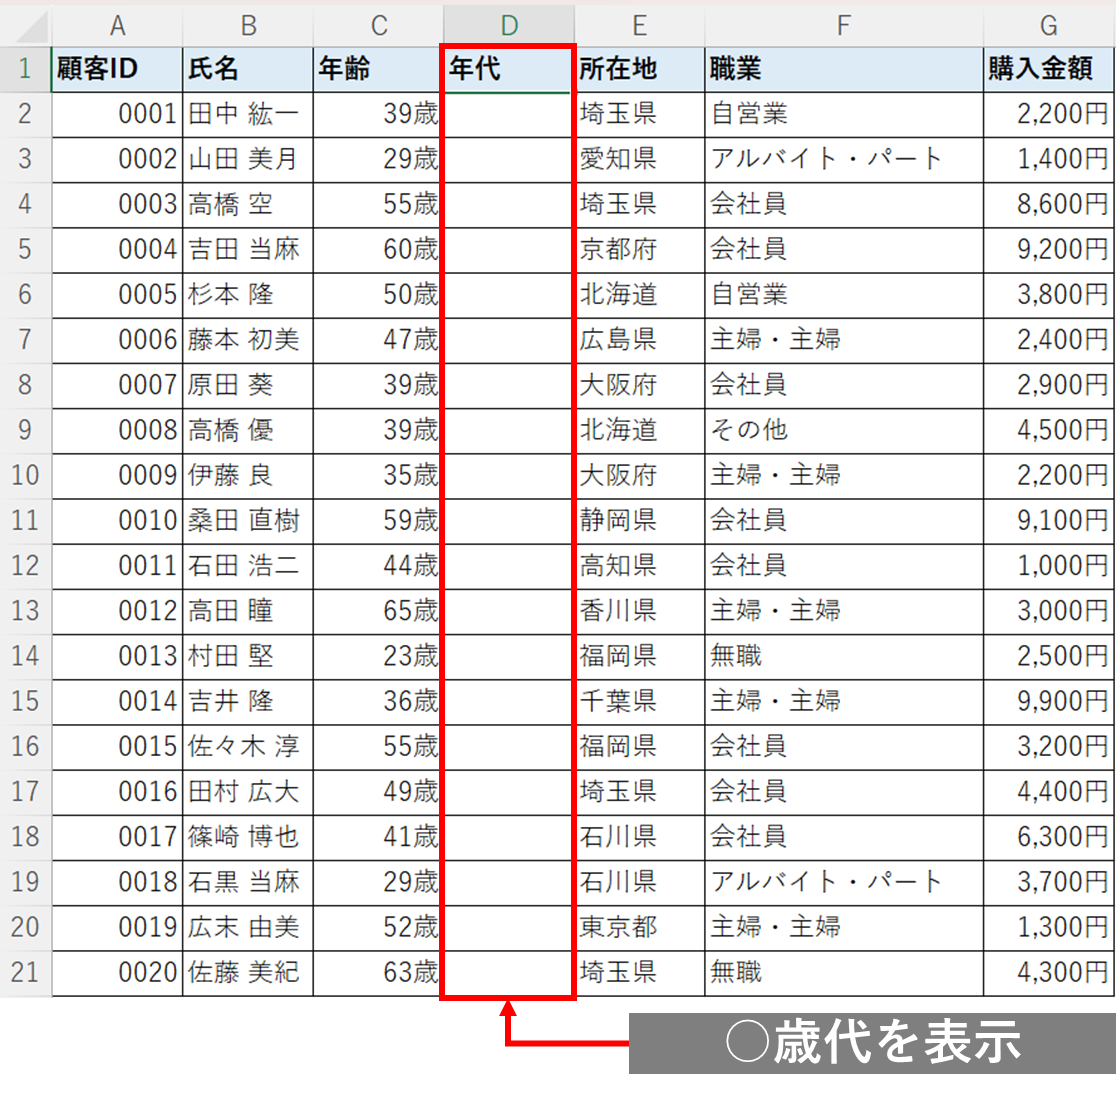The height and width of the screenshot is (1104, 1116).
Task: Select row 12 header
Action: 26,566
